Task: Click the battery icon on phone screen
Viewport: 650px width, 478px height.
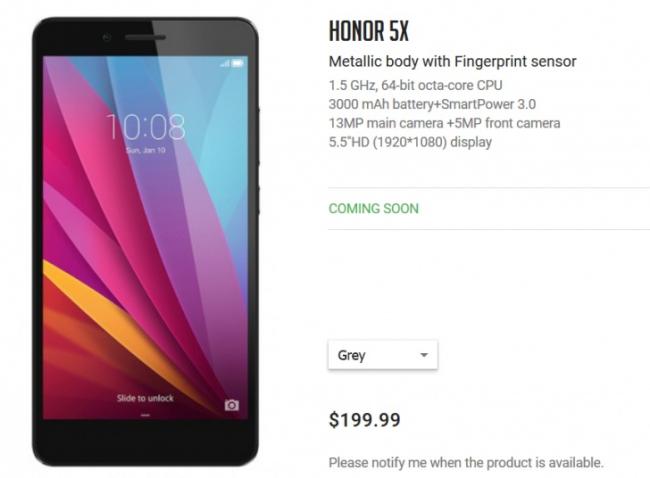Action: (x=238, y=63)
